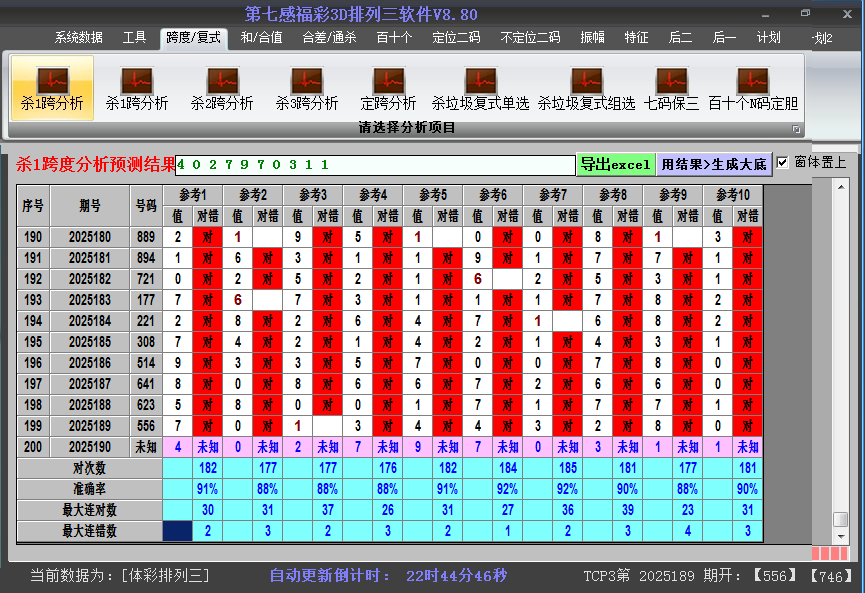
Task: Select the dark blue 最大连错数 cell
Action: click(x=178, y=531)
